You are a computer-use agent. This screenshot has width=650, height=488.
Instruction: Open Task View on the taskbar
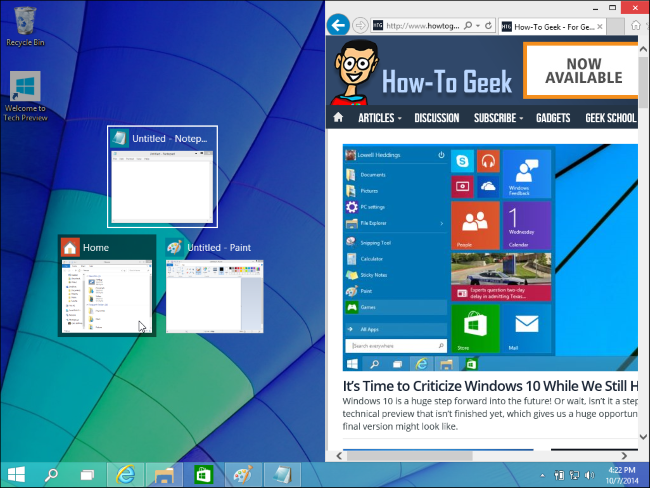tap(87, 475)
